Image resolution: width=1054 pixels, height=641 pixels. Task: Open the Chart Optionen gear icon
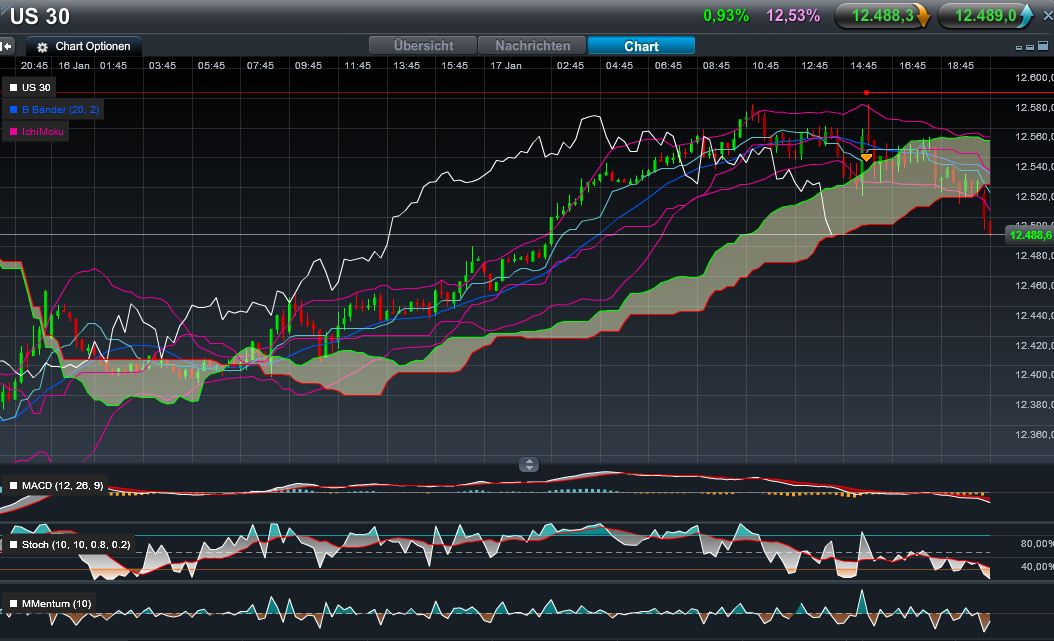click(x=41, y=45)
